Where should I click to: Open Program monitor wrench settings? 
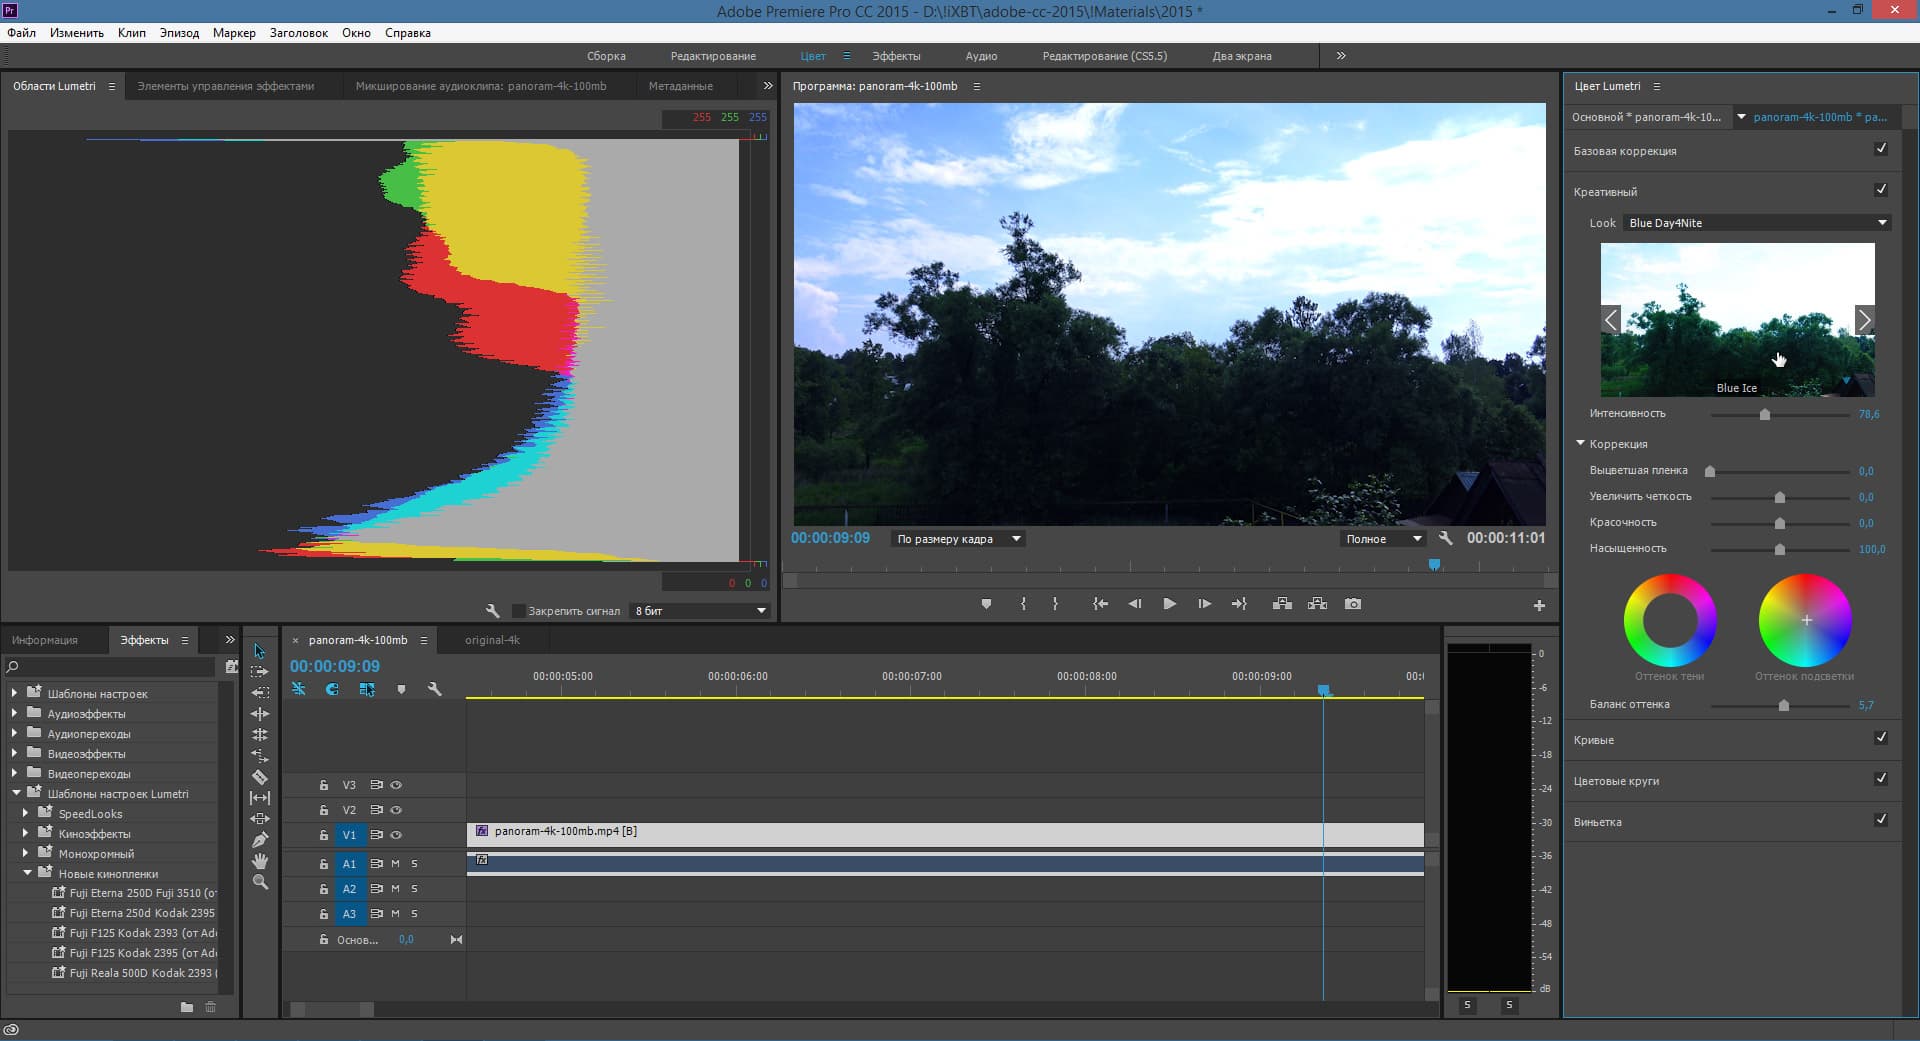click(1445, 538)
